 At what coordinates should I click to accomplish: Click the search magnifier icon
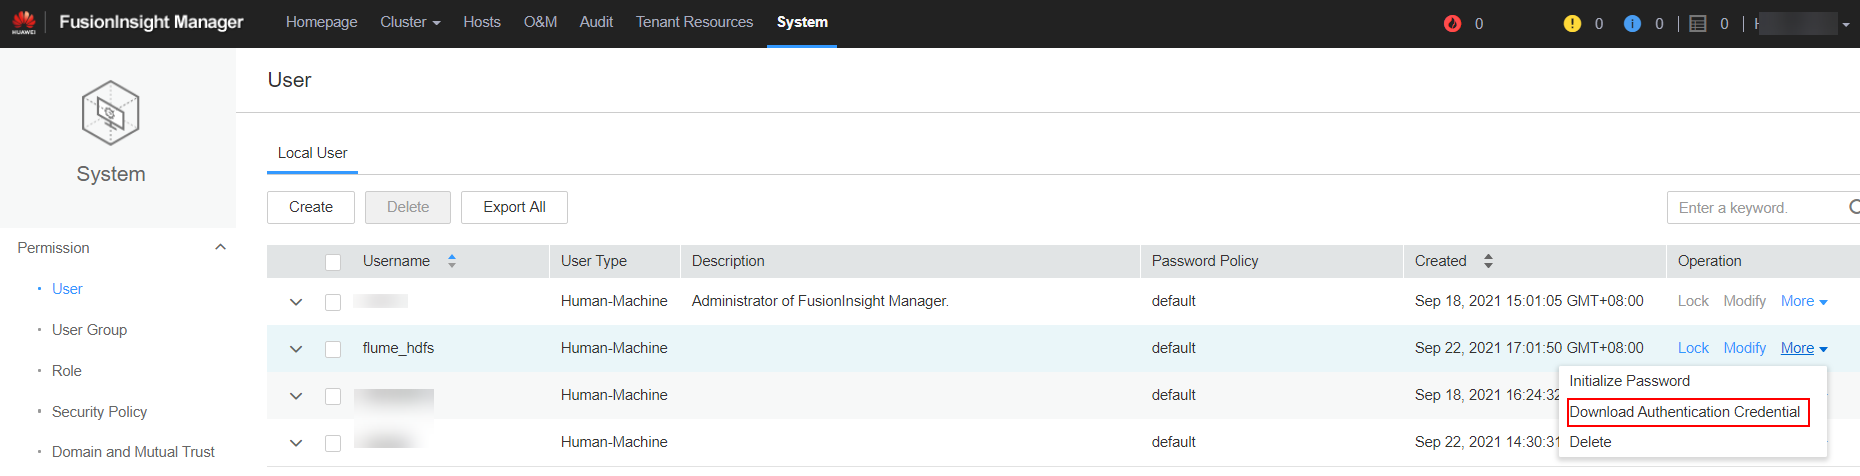pos(1853,207)
